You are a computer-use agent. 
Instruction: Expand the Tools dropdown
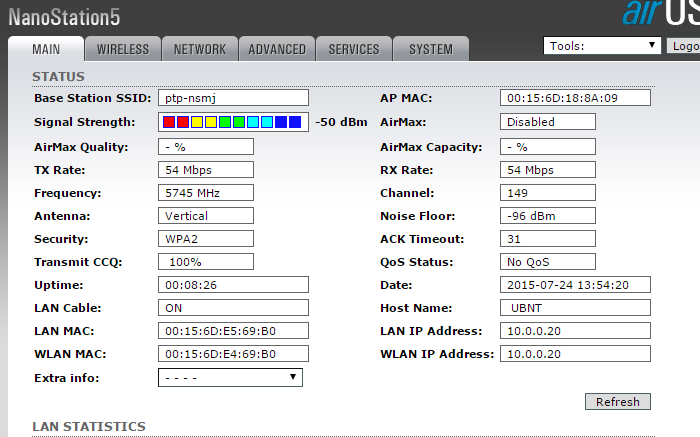click(x=602, y=46)
